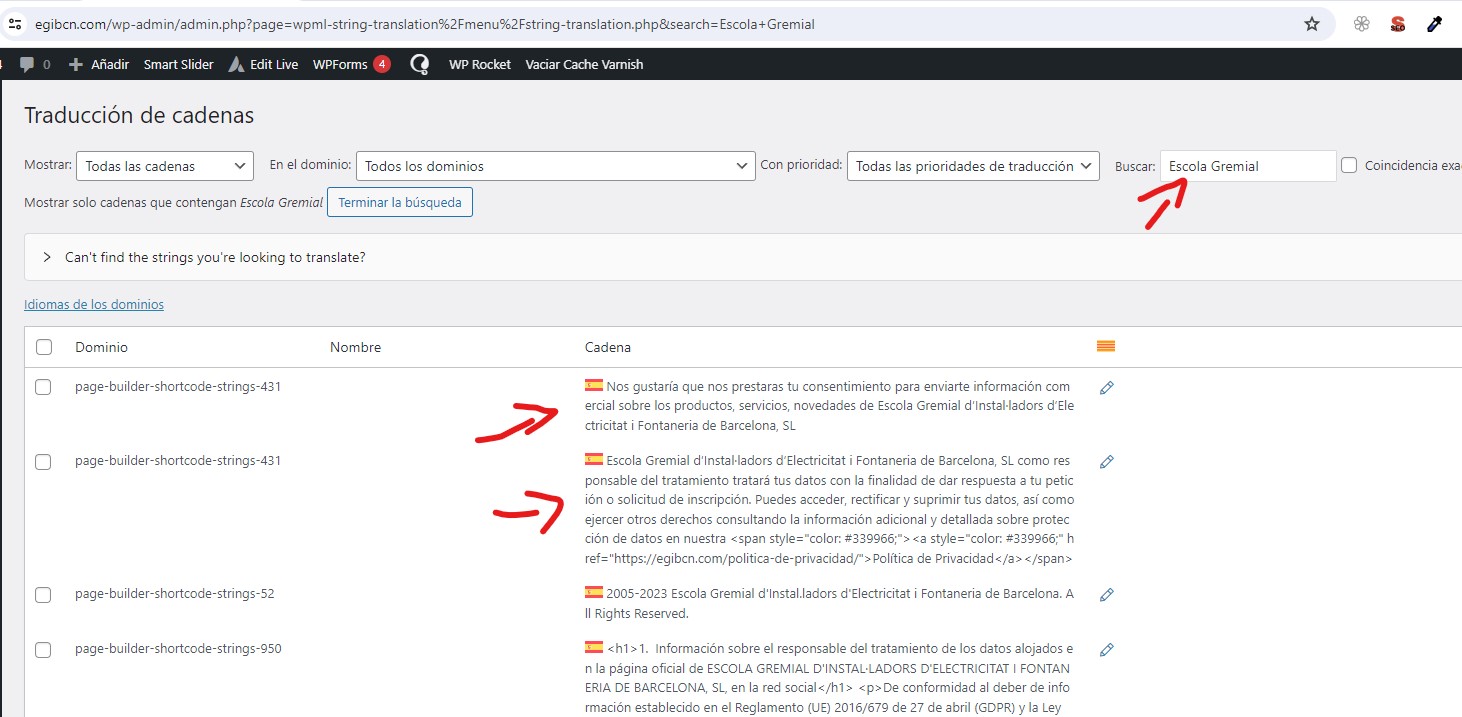
Task: Open the WPForms admin bar menu
Action: coord(351,64)
